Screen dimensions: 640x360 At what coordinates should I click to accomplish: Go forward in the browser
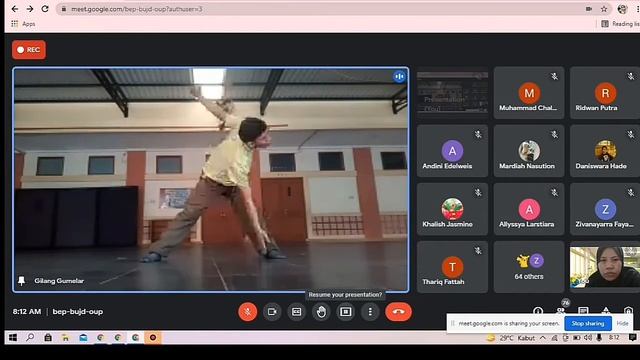(30, 9)
